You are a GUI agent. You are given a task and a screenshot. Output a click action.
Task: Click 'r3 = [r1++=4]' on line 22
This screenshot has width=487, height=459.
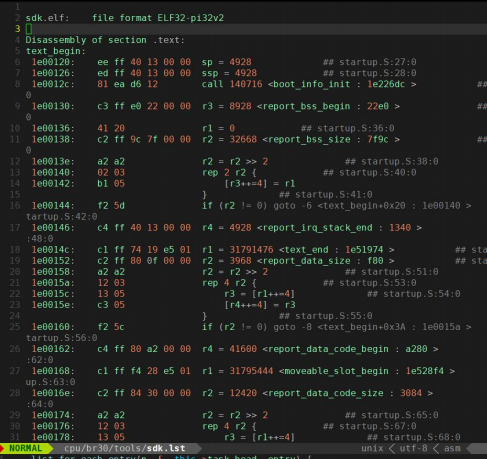point(259,294)
